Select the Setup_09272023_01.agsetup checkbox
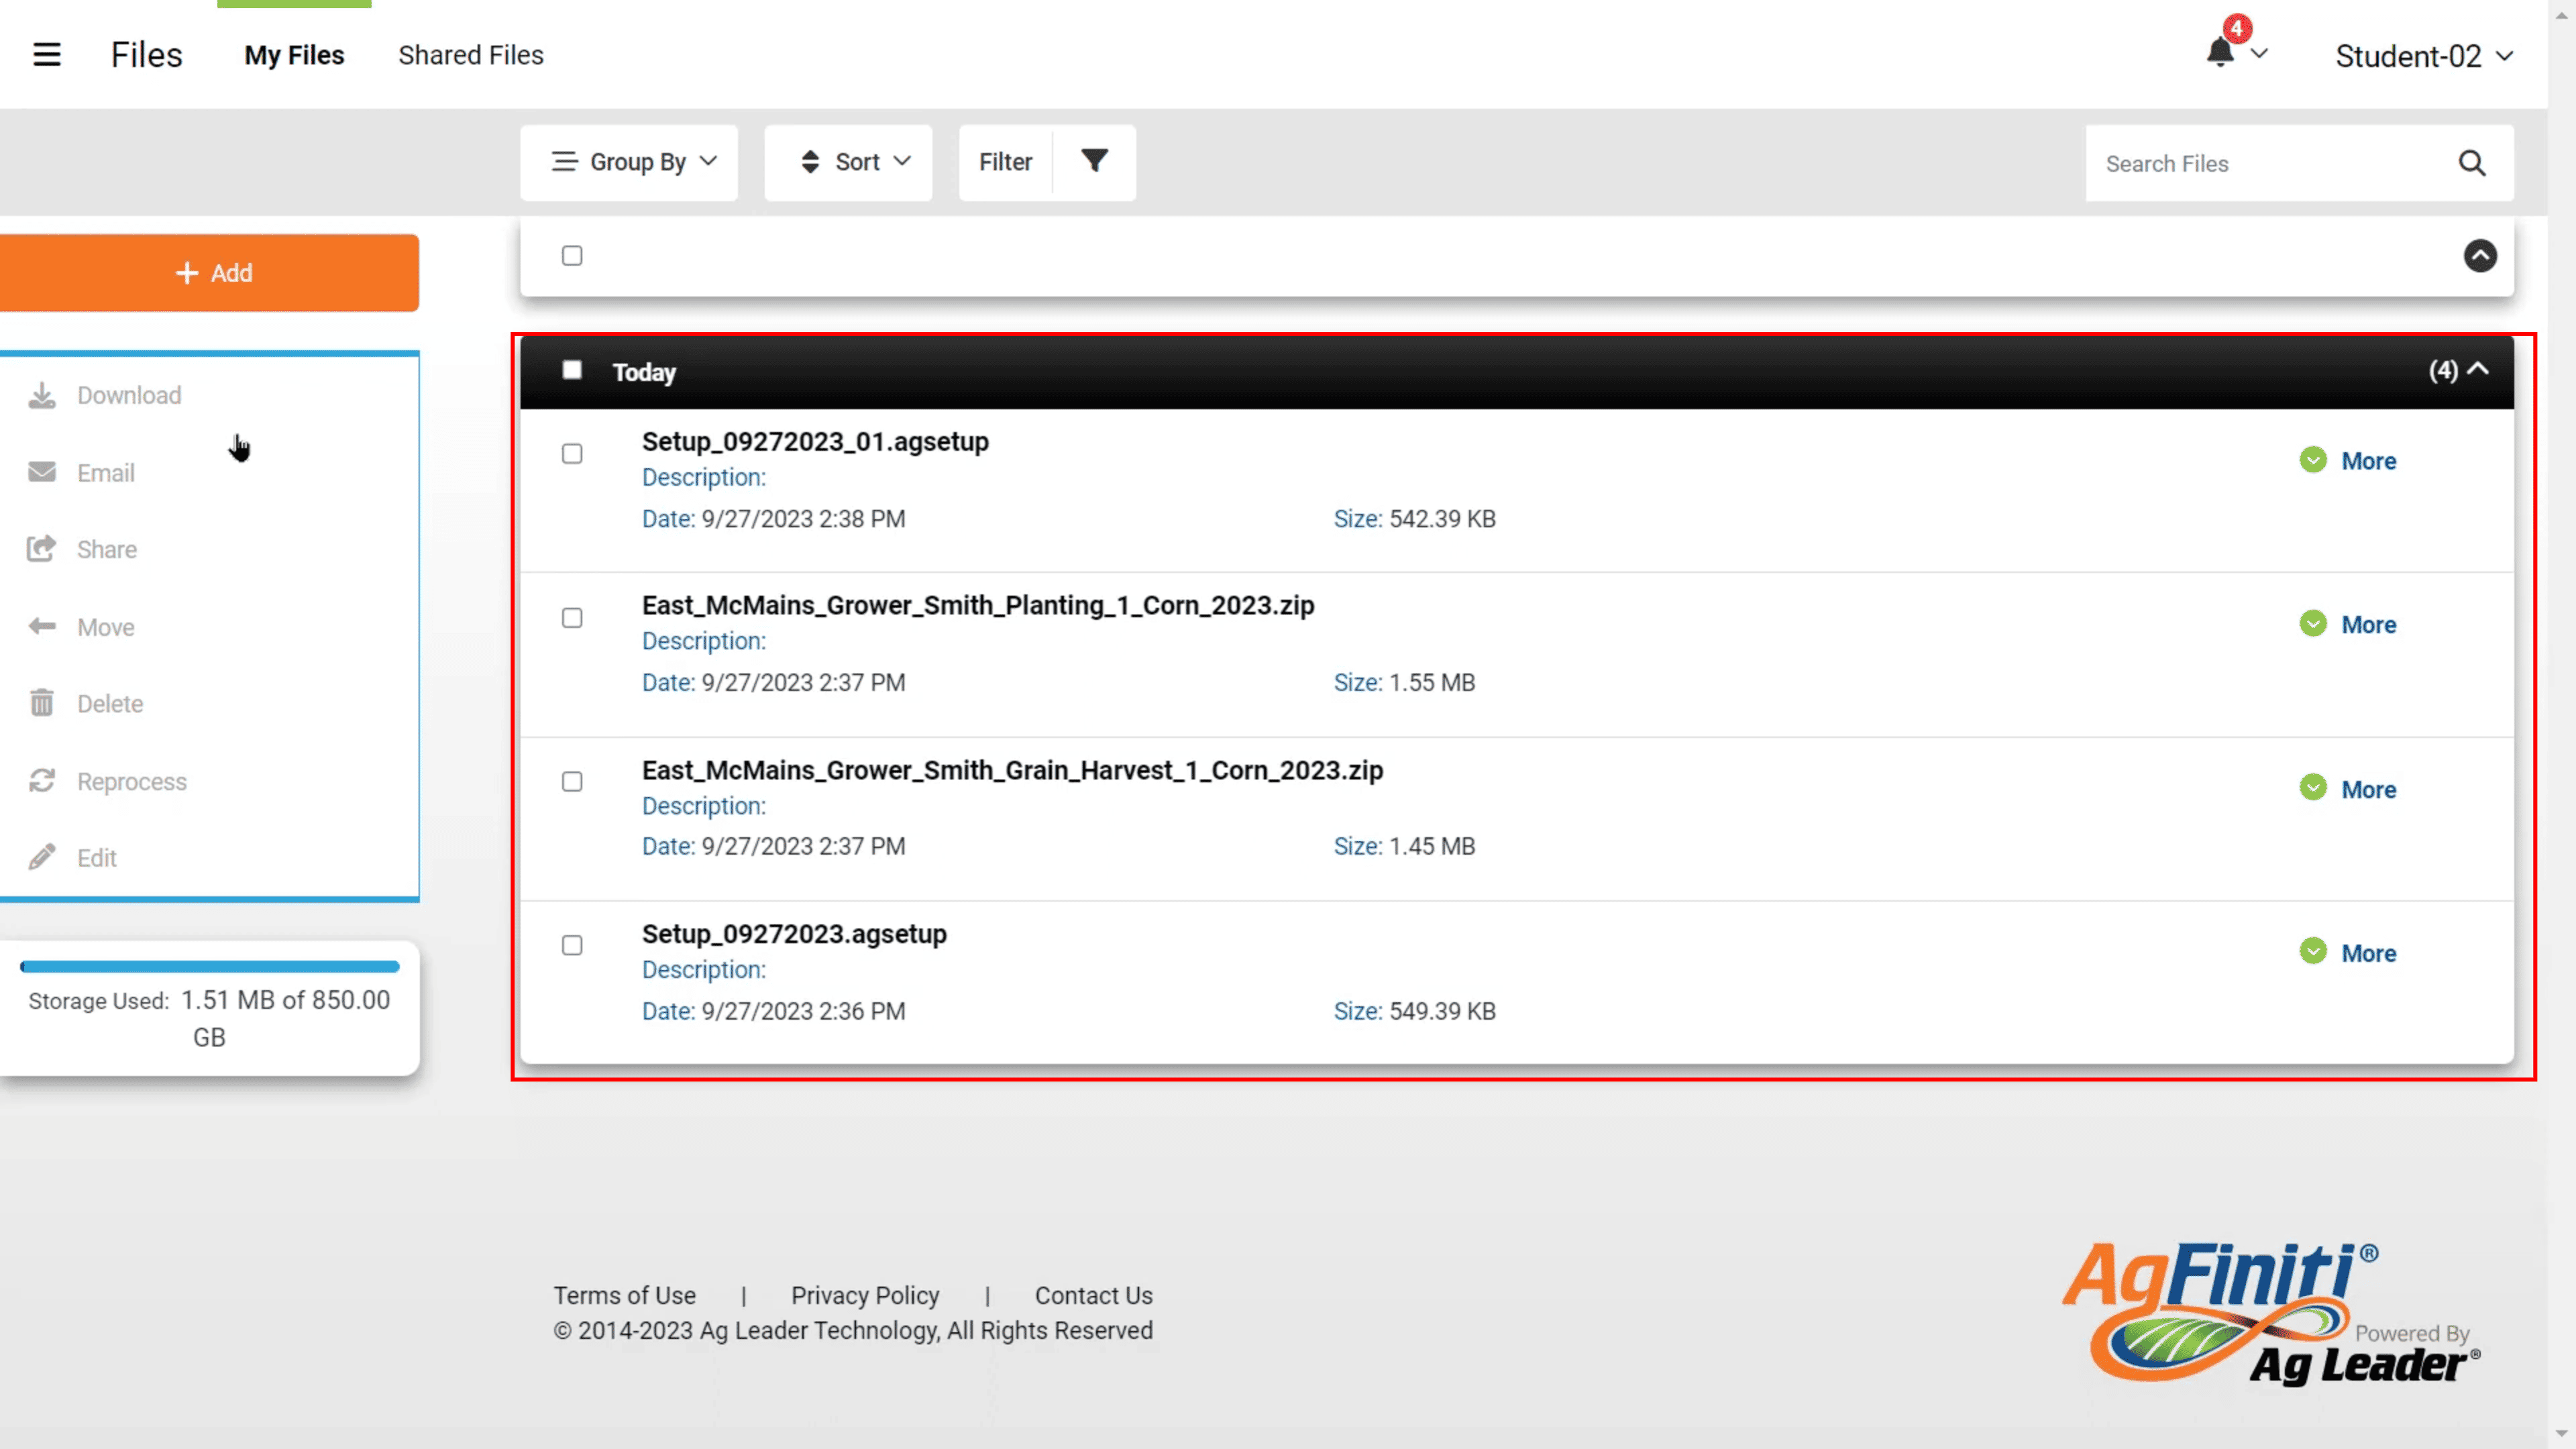This screenshot has height=1449, width=2576. click(572, 454)
